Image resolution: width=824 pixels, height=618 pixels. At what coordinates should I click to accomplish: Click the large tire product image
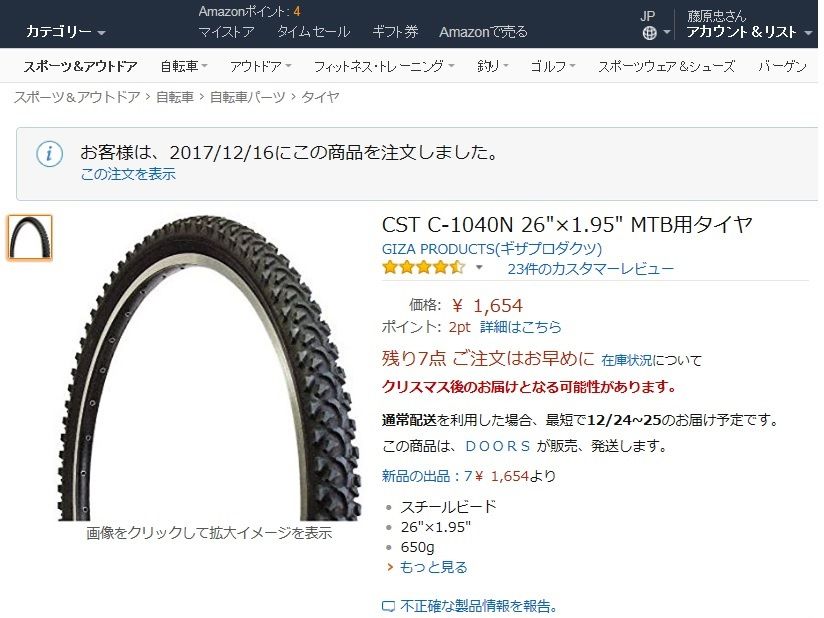[x=209, y=368]
